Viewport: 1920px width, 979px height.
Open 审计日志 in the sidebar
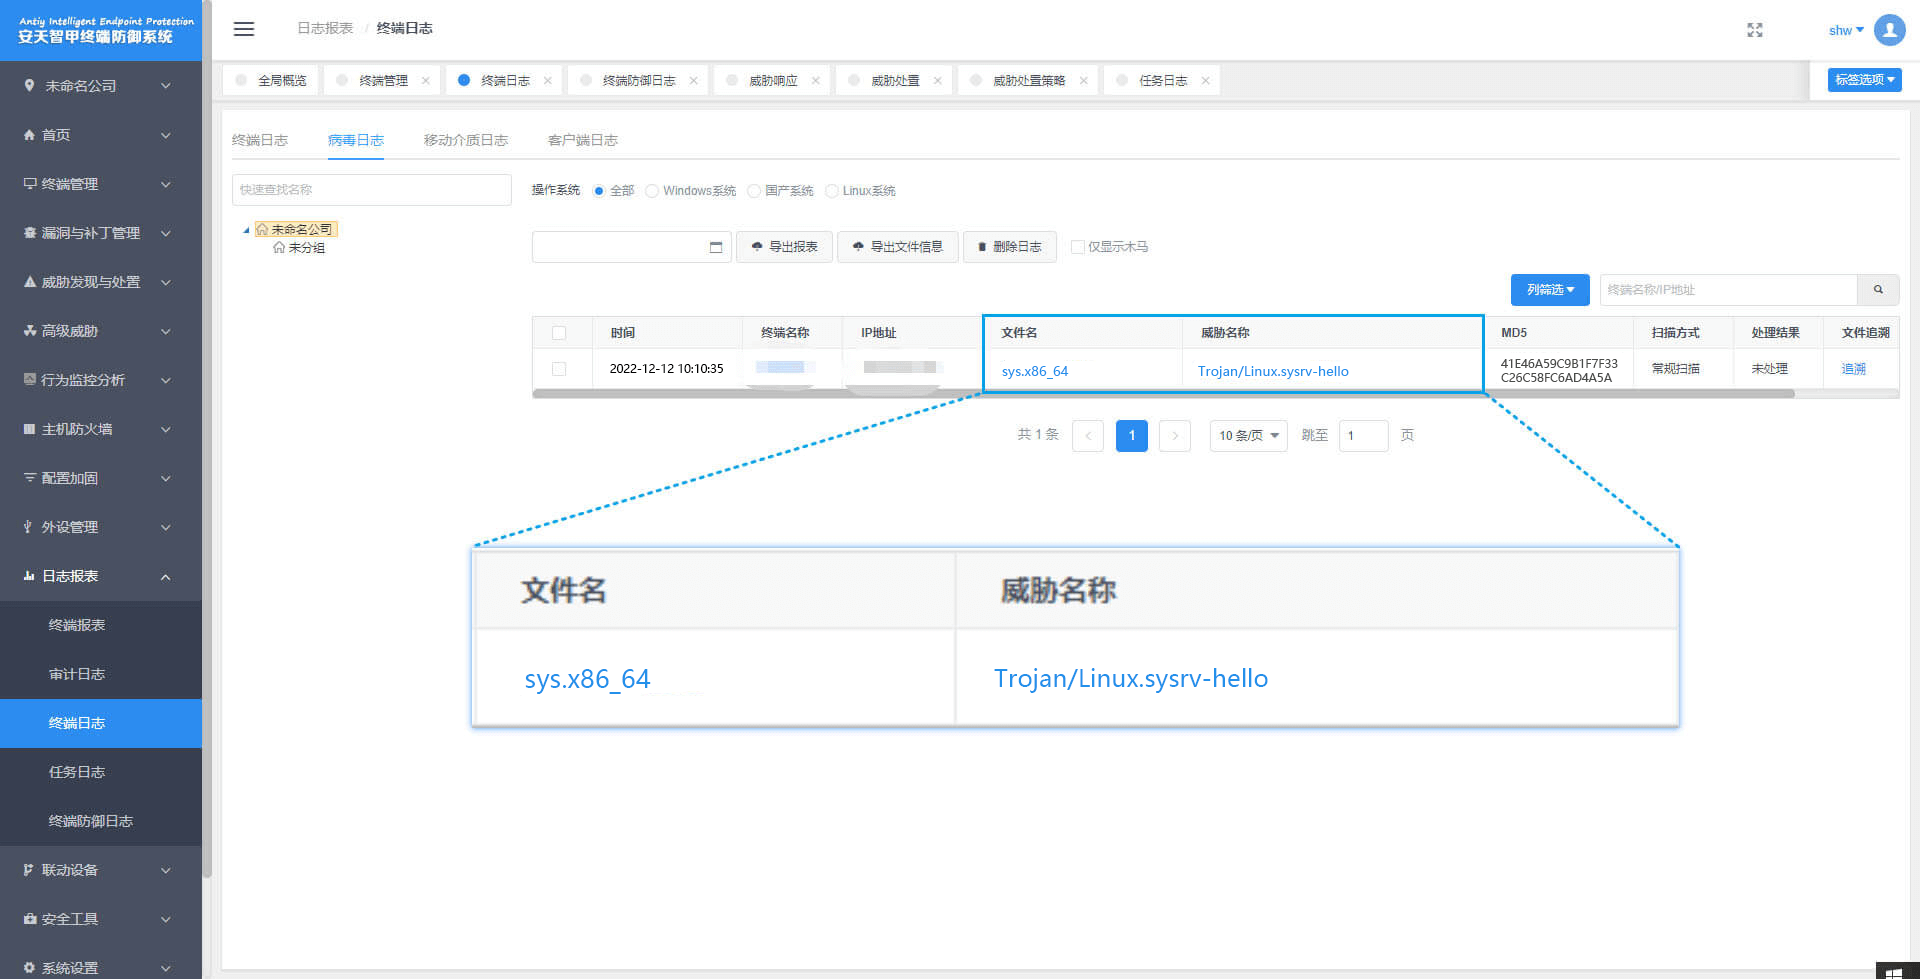(77, 674)
